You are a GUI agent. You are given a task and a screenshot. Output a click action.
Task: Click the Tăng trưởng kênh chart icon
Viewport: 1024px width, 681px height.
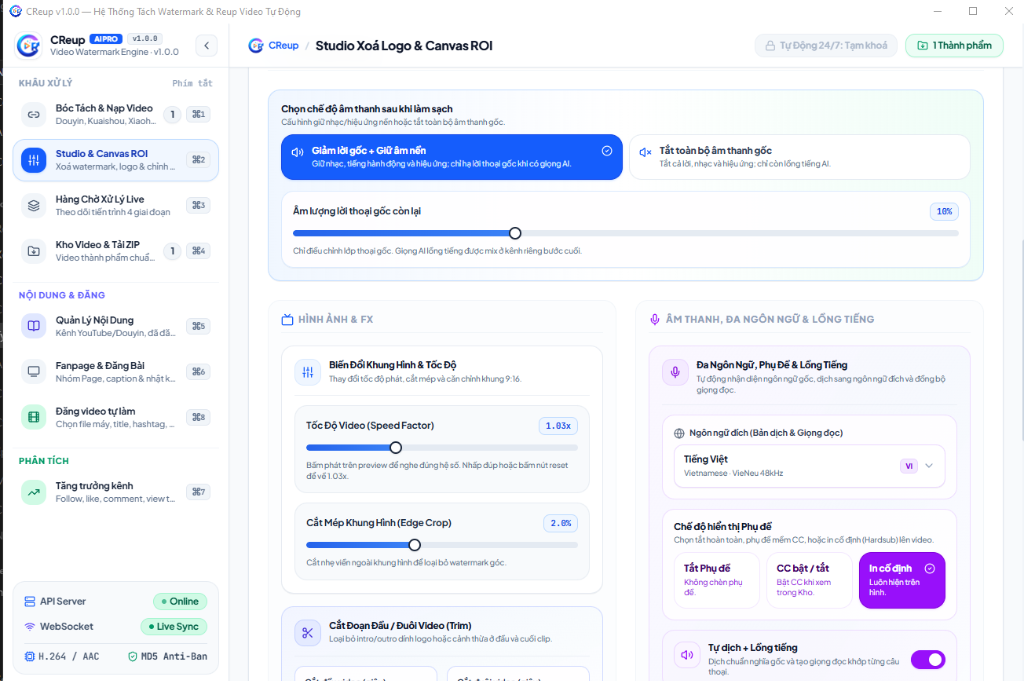[x=33, y=492]
